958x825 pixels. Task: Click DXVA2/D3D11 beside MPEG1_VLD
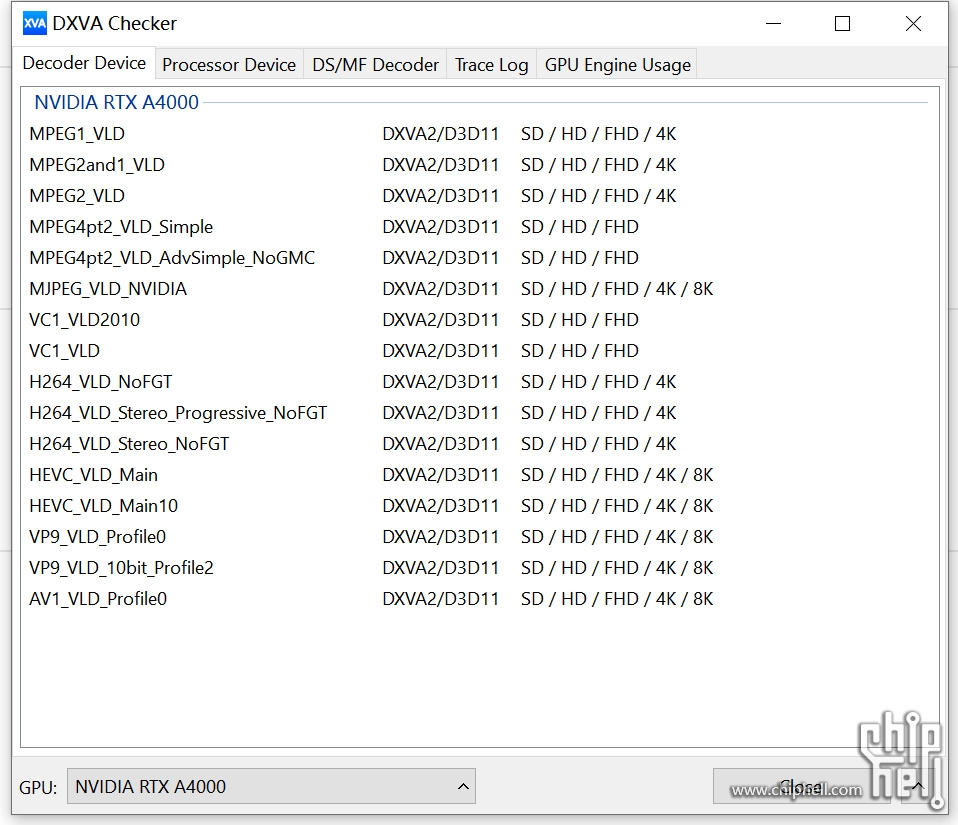(441, 134)
